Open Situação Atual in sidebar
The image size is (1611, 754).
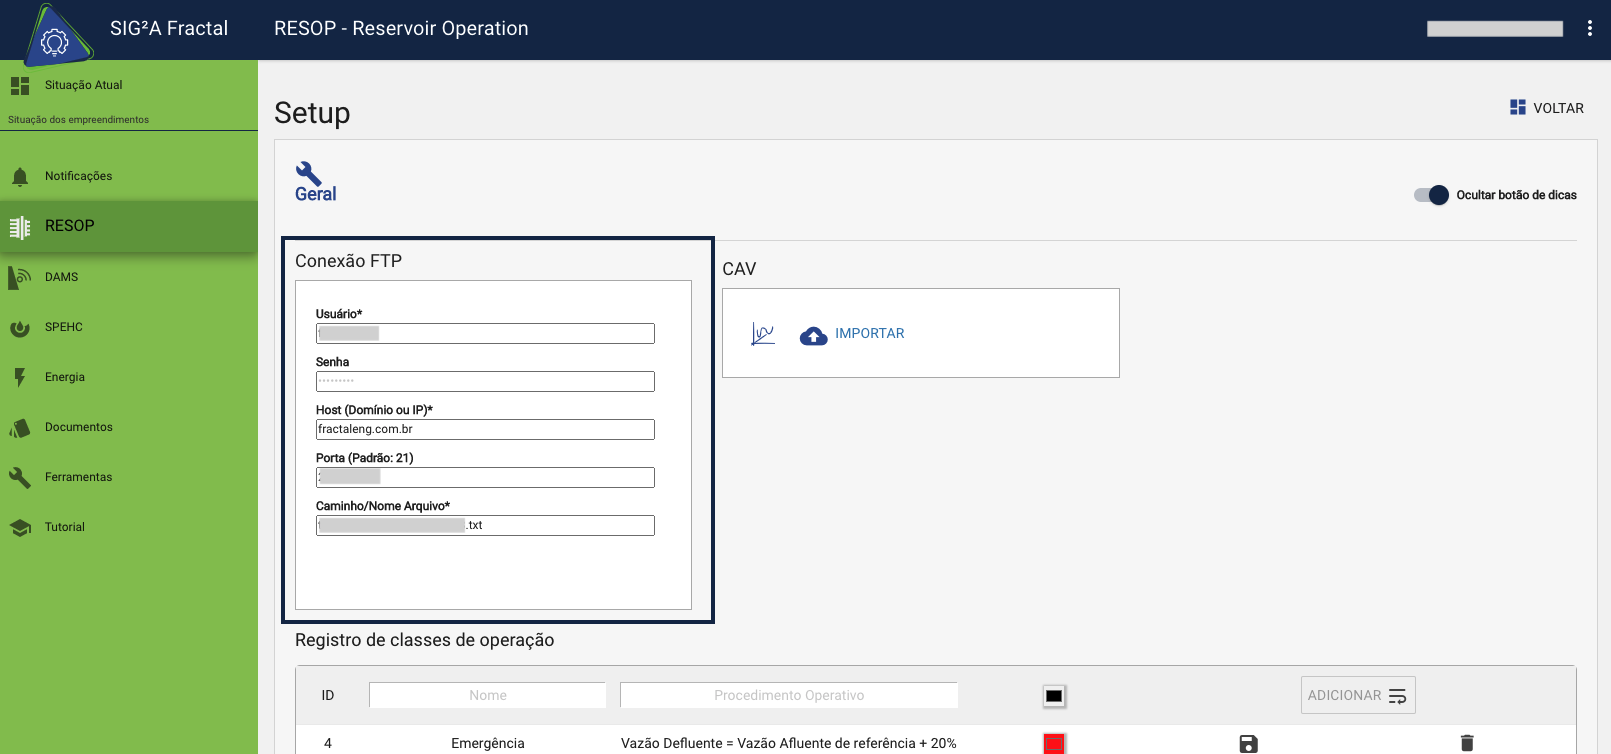point(83,85)
